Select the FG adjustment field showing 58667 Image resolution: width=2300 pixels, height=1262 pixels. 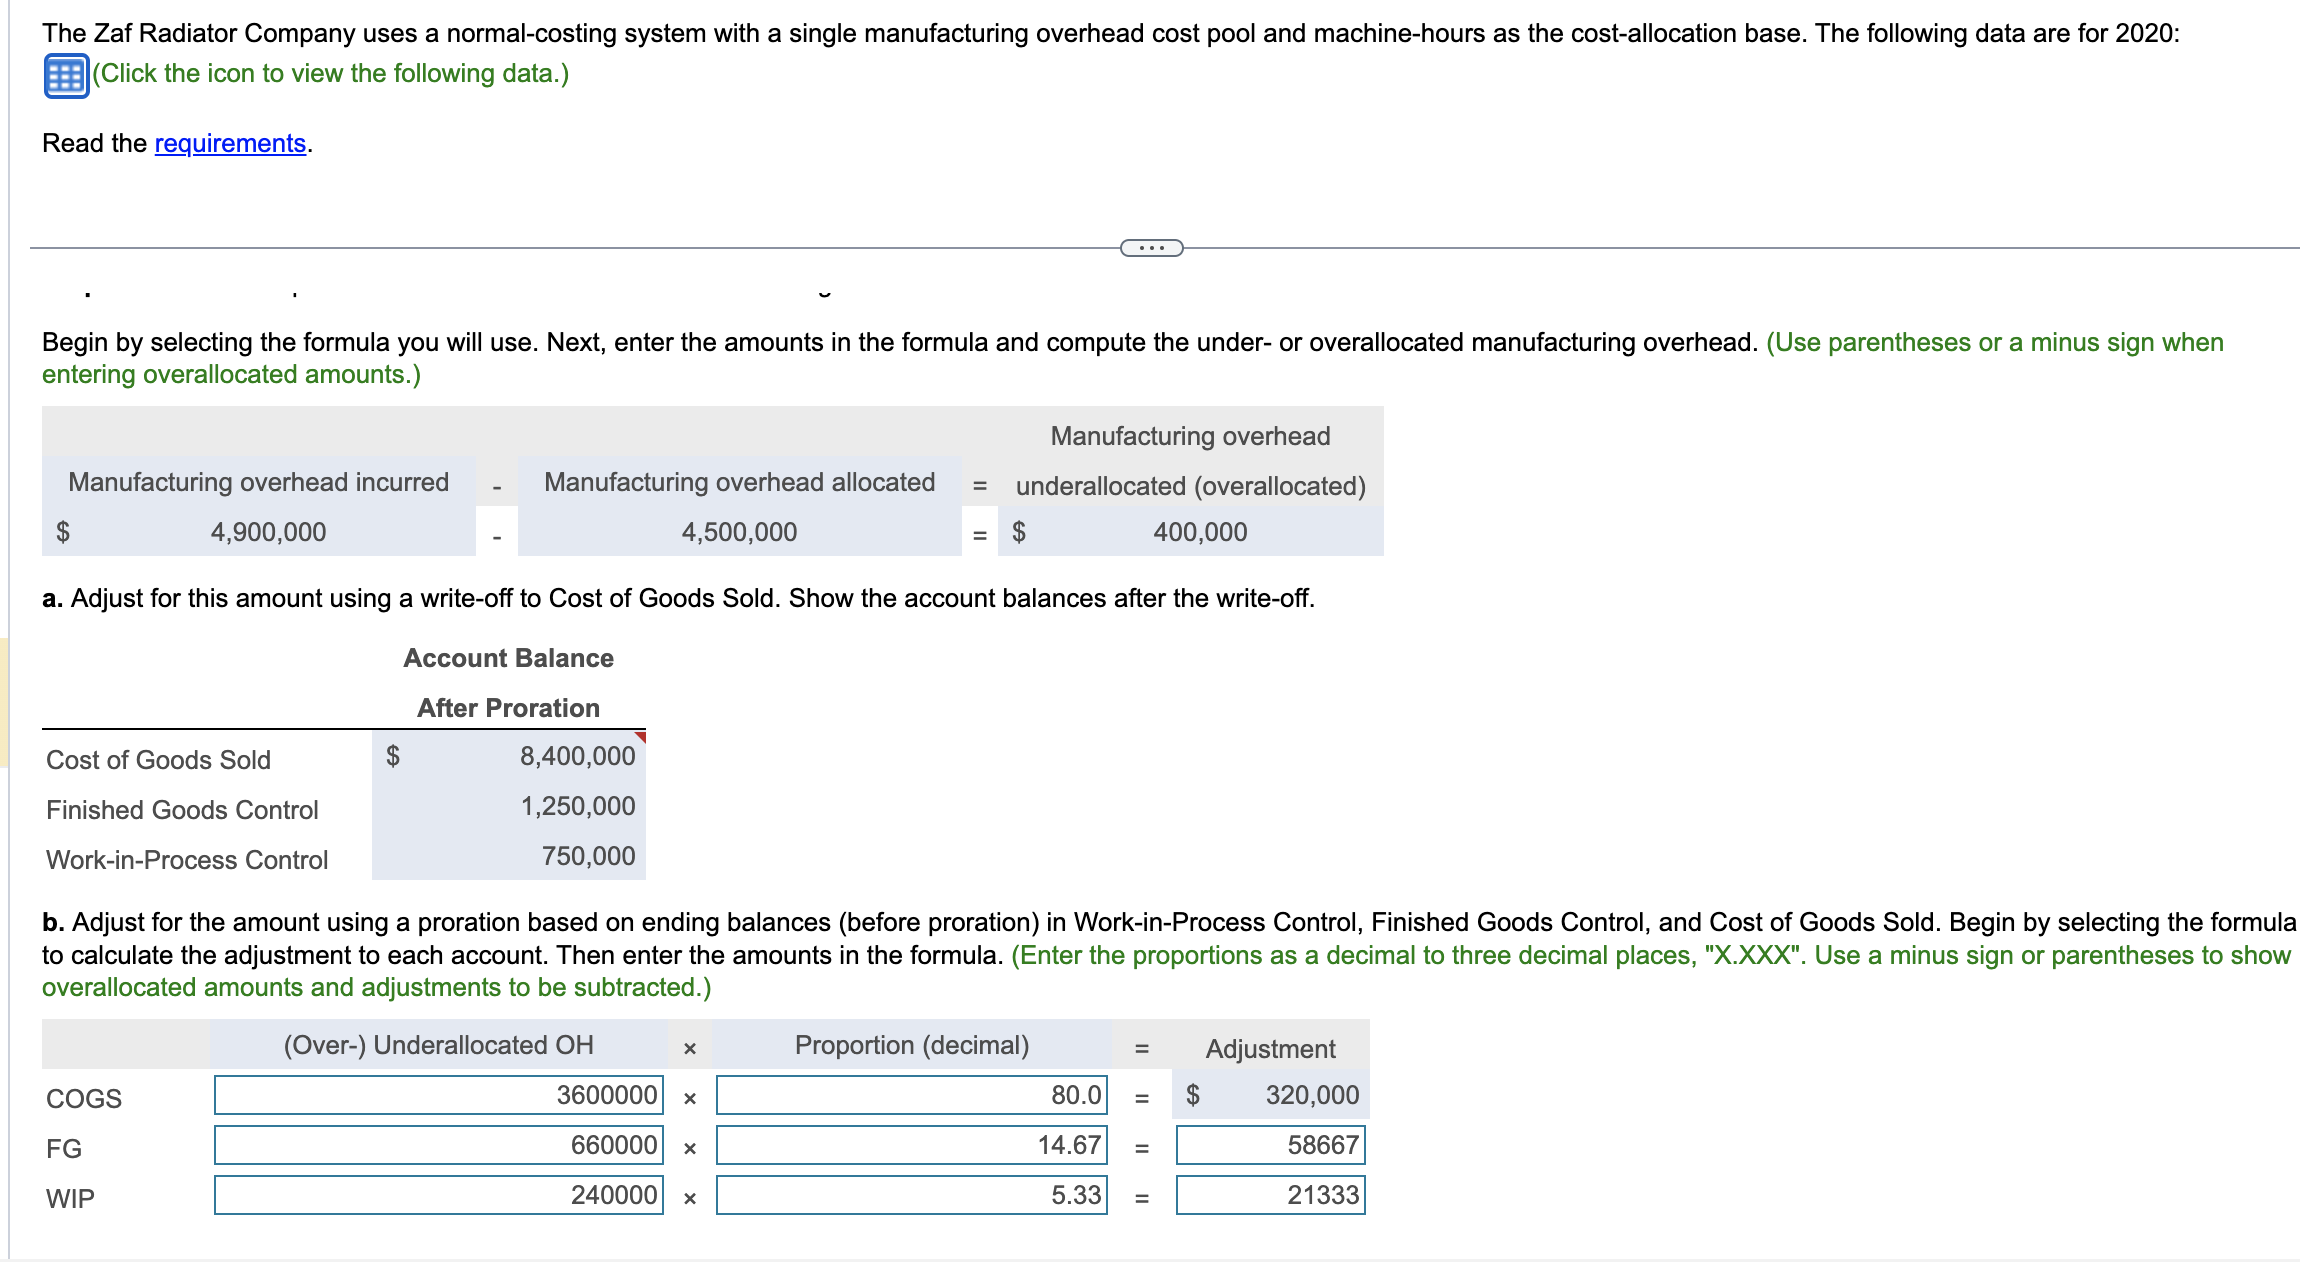1270,1145
